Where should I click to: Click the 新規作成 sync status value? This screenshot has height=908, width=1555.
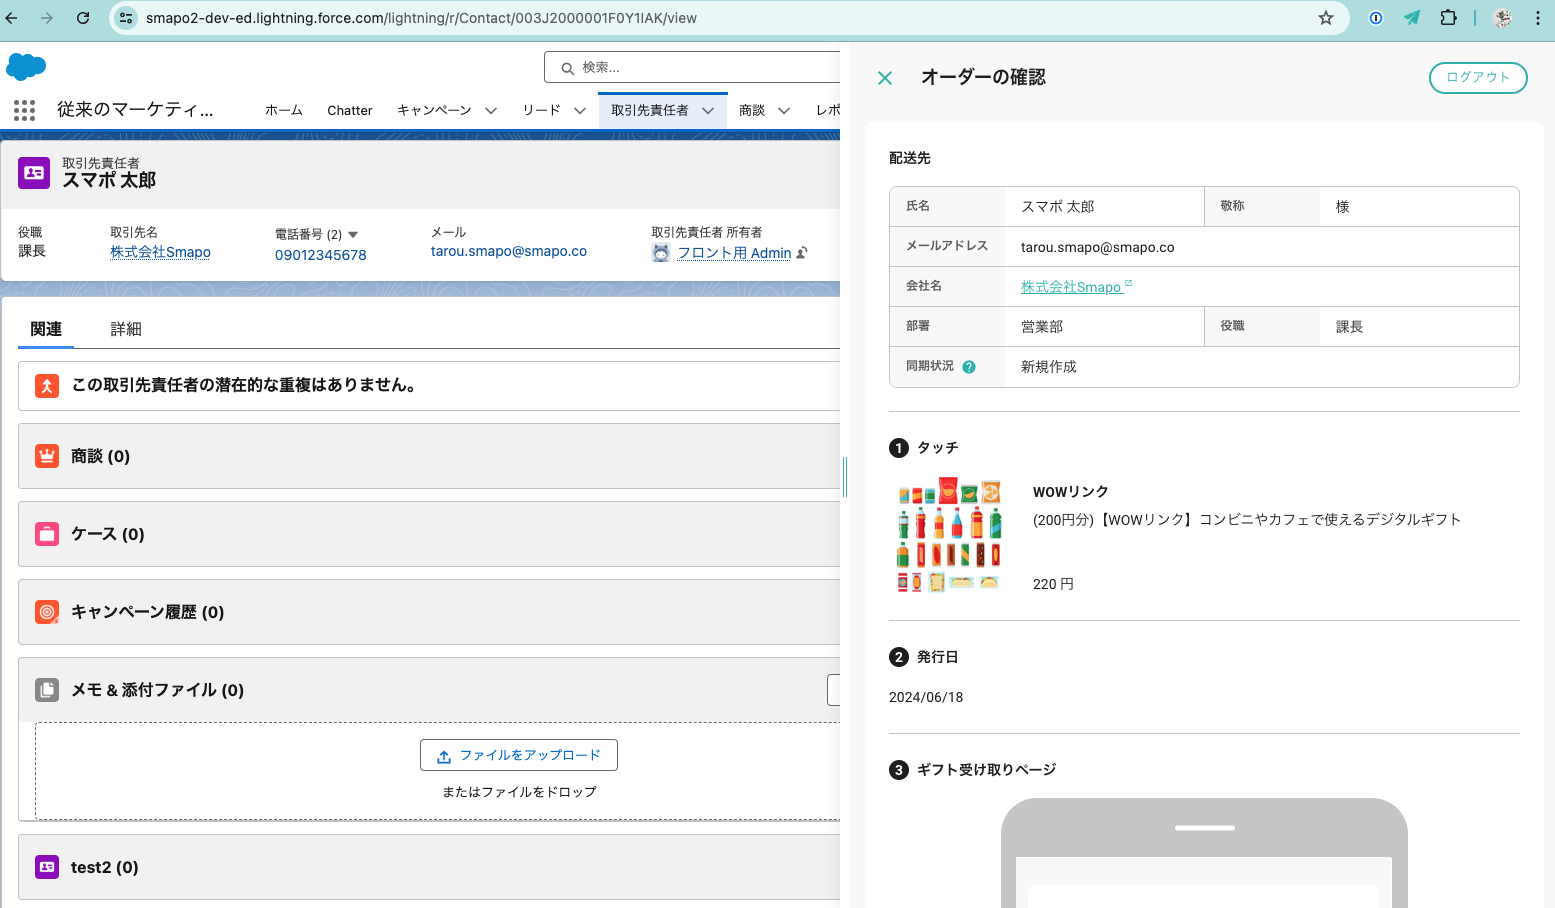pyautogui.click(x=1049, y=367)
